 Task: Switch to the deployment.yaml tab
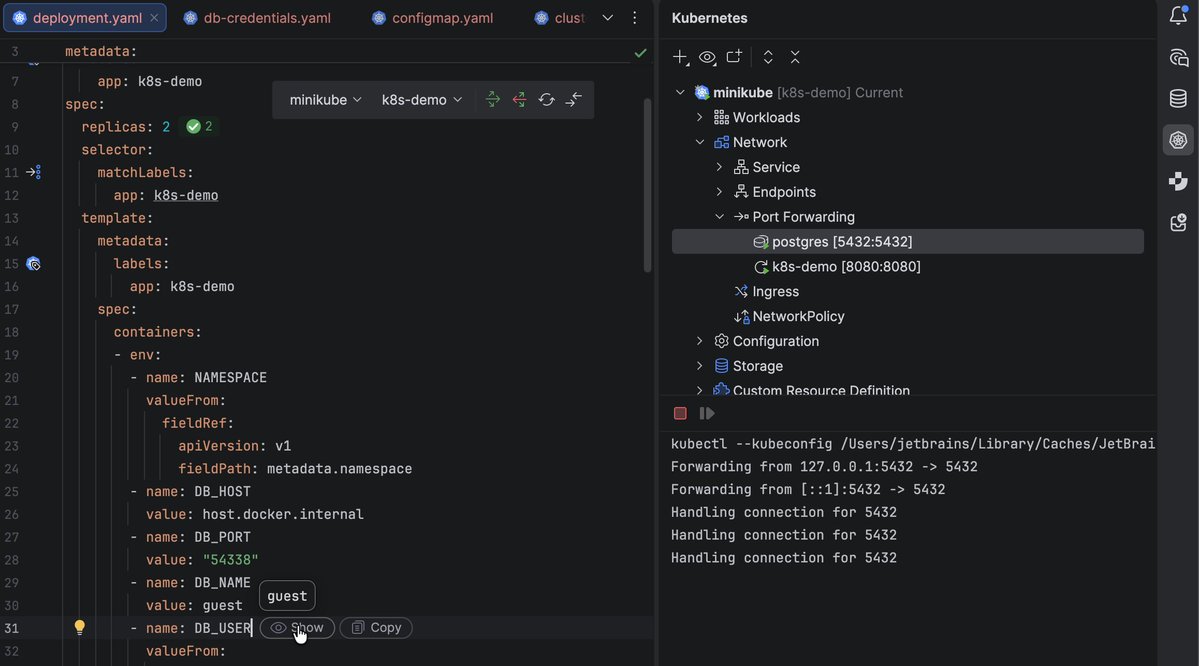[86, 18]
